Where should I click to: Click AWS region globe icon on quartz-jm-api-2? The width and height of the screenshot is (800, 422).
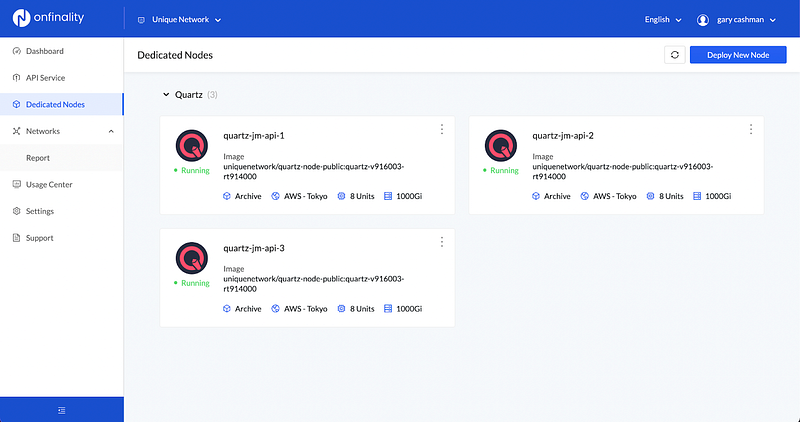click(585, 196)
